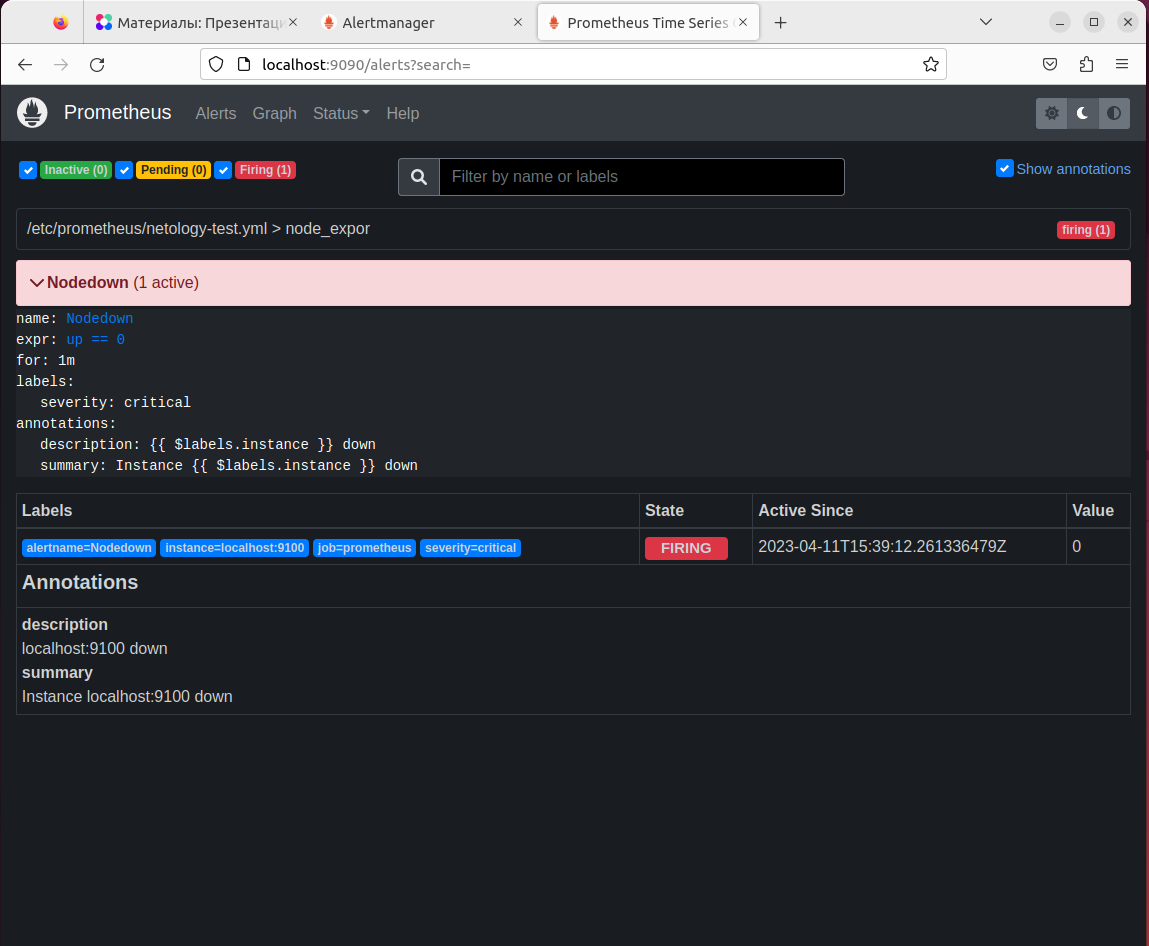
Task: Click the bookmark star icon in address bar
Action: (931, 64)
